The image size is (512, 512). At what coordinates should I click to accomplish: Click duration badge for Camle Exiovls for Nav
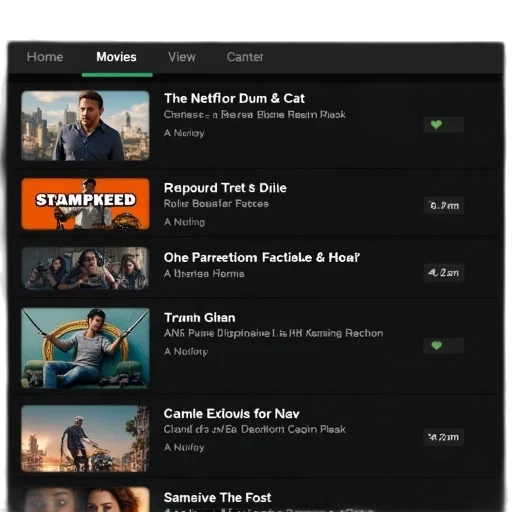pos(444,437)
